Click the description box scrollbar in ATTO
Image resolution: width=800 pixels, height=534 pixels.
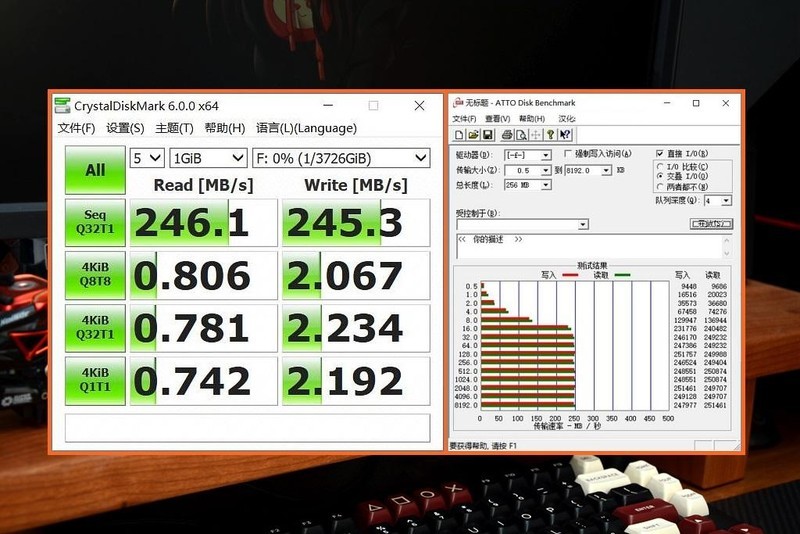(x=727, y=247)
